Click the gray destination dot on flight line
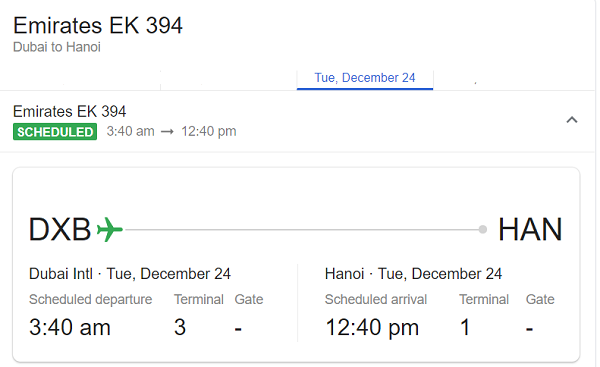 coord(483,229)
